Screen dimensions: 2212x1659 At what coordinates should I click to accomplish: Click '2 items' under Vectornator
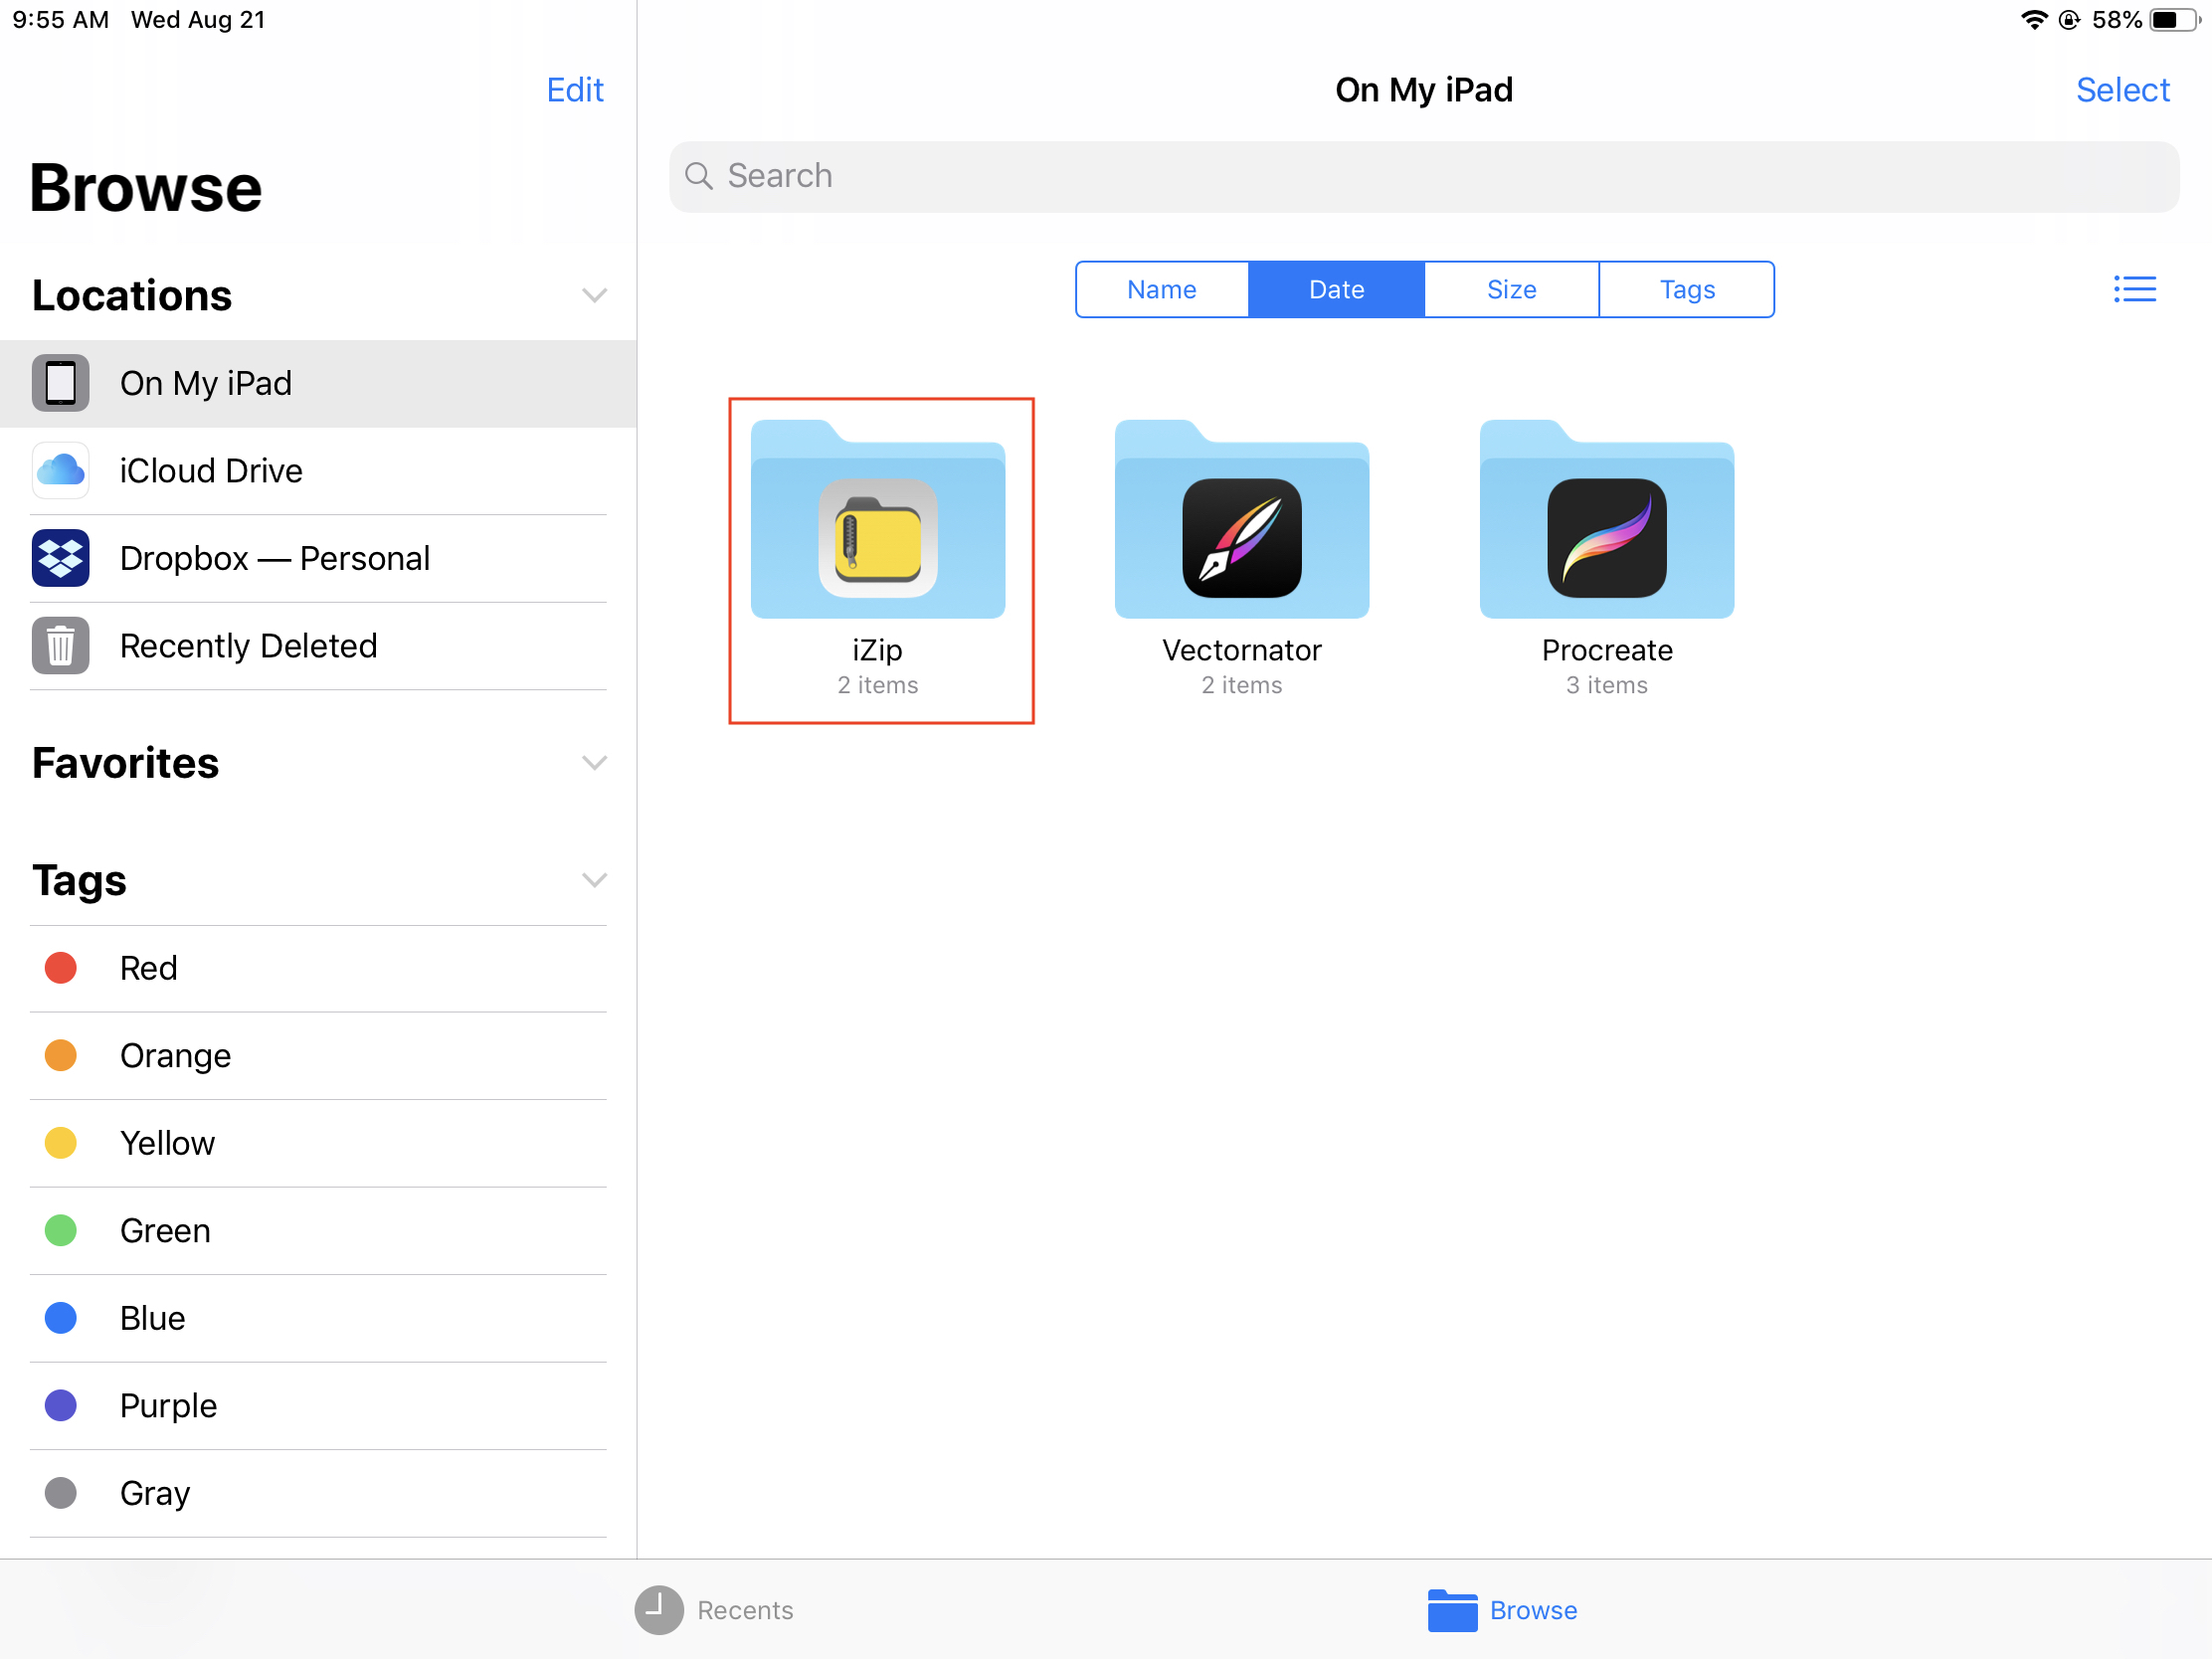point(1242,685)
